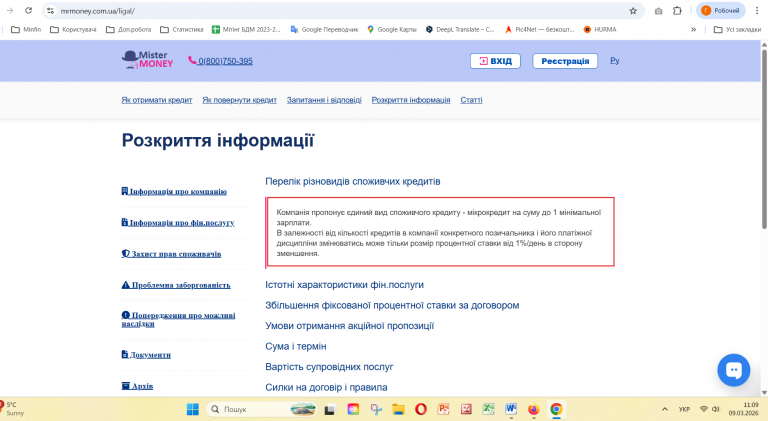Open the Статистика bookmark folder

tap(182, 29)
